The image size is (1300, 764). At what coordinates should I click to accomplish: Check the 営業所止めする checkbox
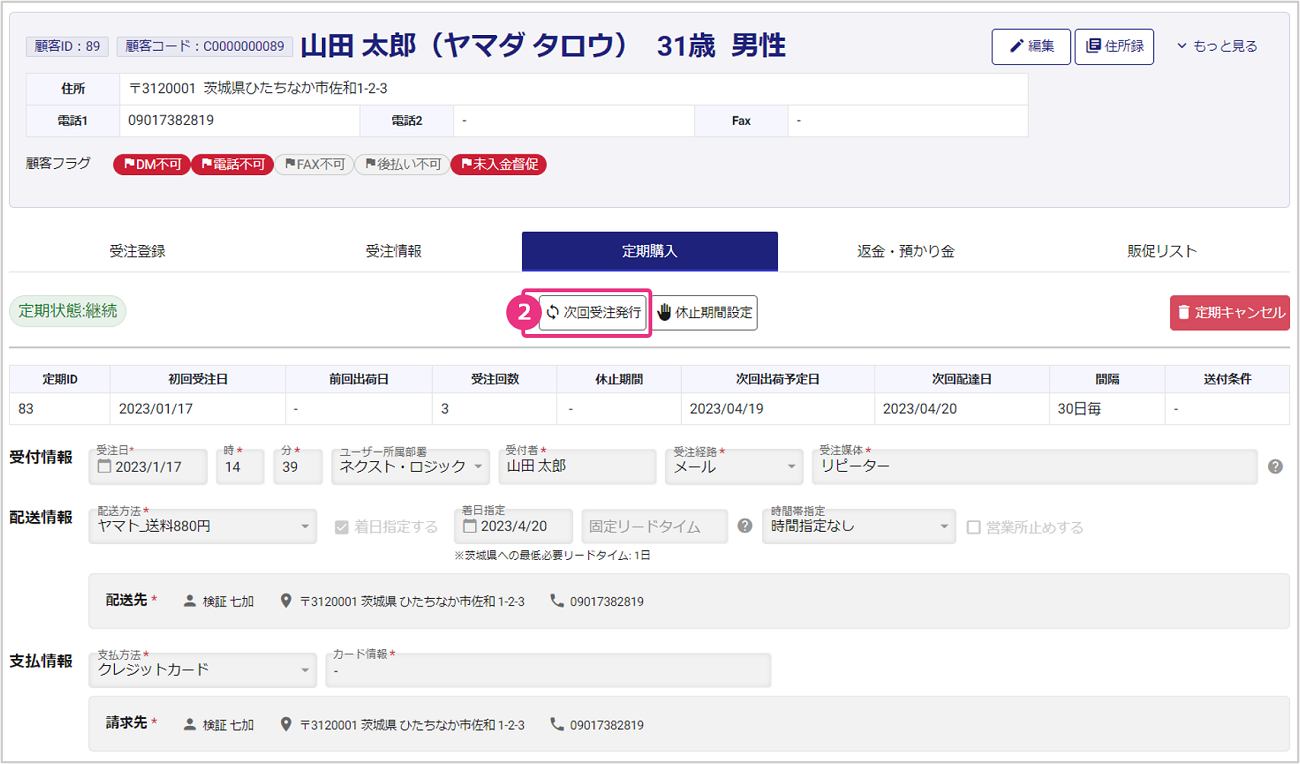(974, 527)
